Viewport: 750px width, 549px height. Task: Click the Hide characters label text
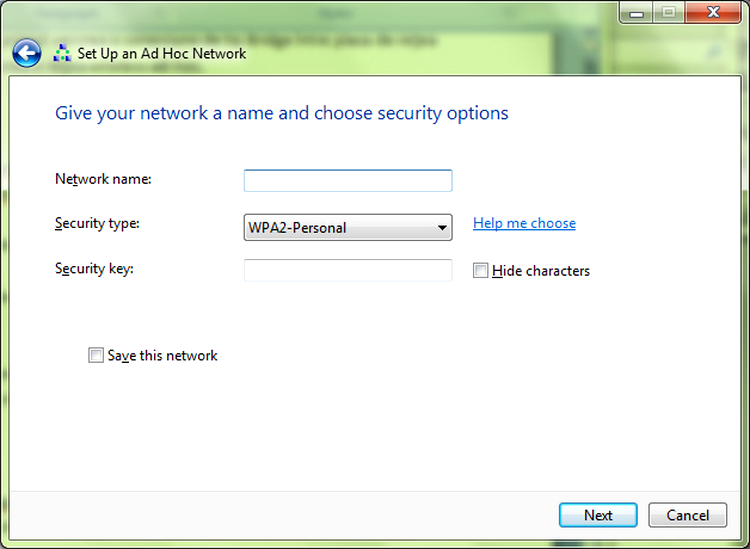pos(540,271)
